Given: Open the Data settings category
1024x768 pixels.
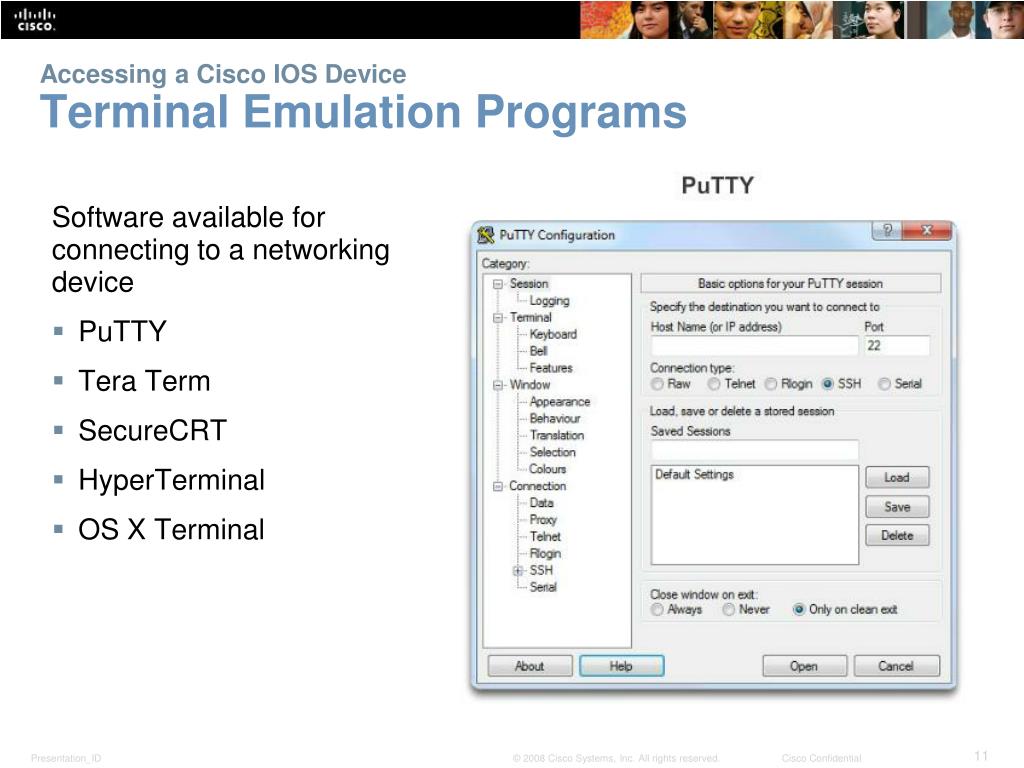Looking at the screenshot, I should (x=541, y=503).
